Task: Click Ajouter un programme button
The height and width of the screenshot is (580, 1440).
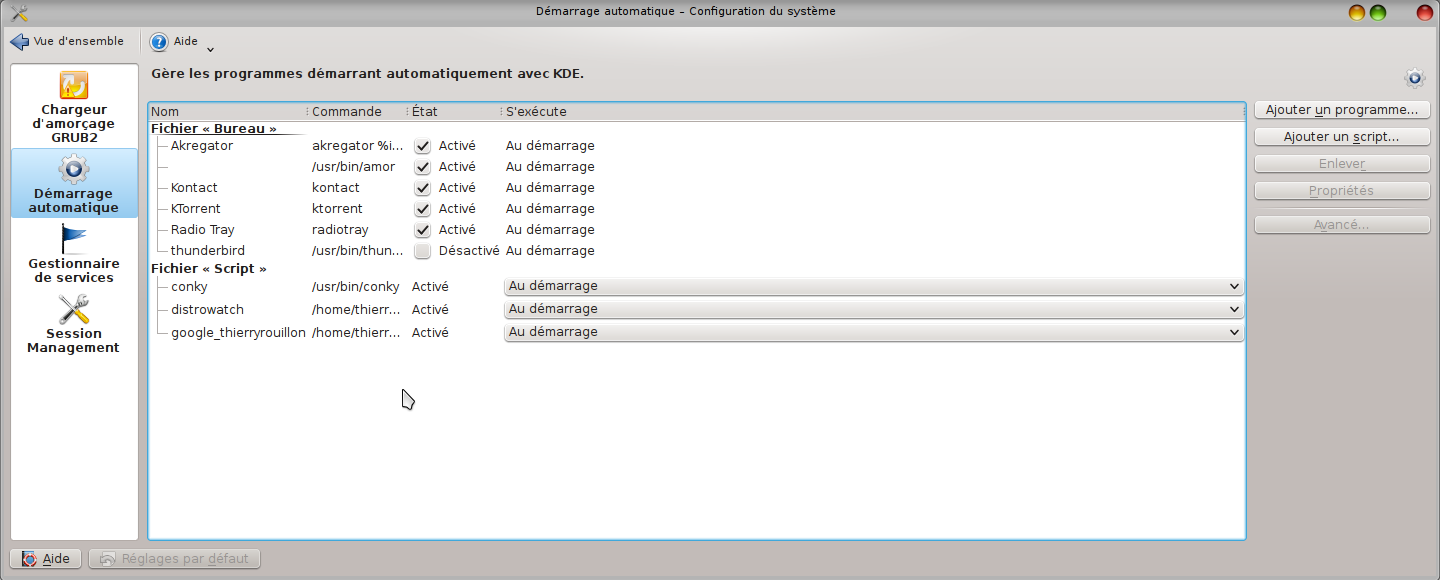Action: [x=1342, y=110]
